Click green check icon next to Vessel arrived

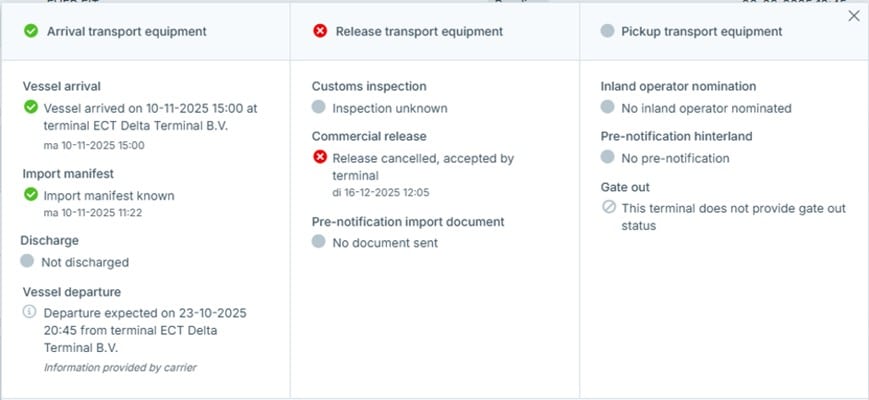[x=31, y=107]
